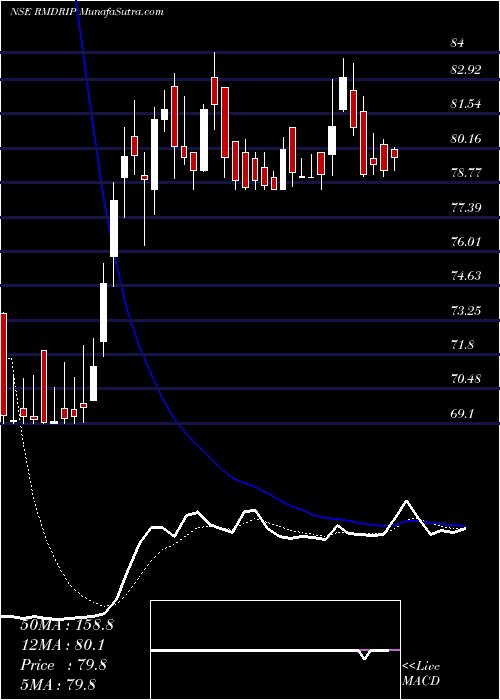The width and height of the screenshot is (500, 700).
Task: Click the 74.63 price axis label
Action: pyautogui.click(x=467, y=276)
